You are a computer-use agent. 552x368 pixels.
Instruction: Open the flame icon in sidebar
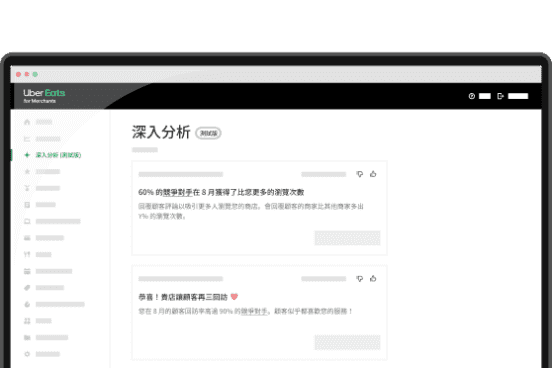[27, 304]
